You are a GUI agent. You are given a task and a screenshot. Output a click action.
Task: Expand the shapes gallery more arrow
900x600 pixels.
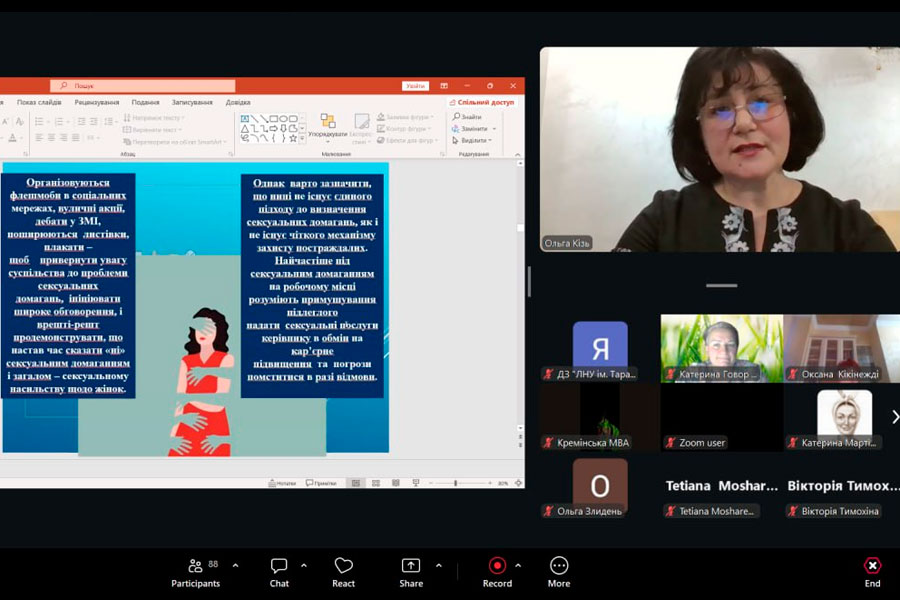pos(302,138)
